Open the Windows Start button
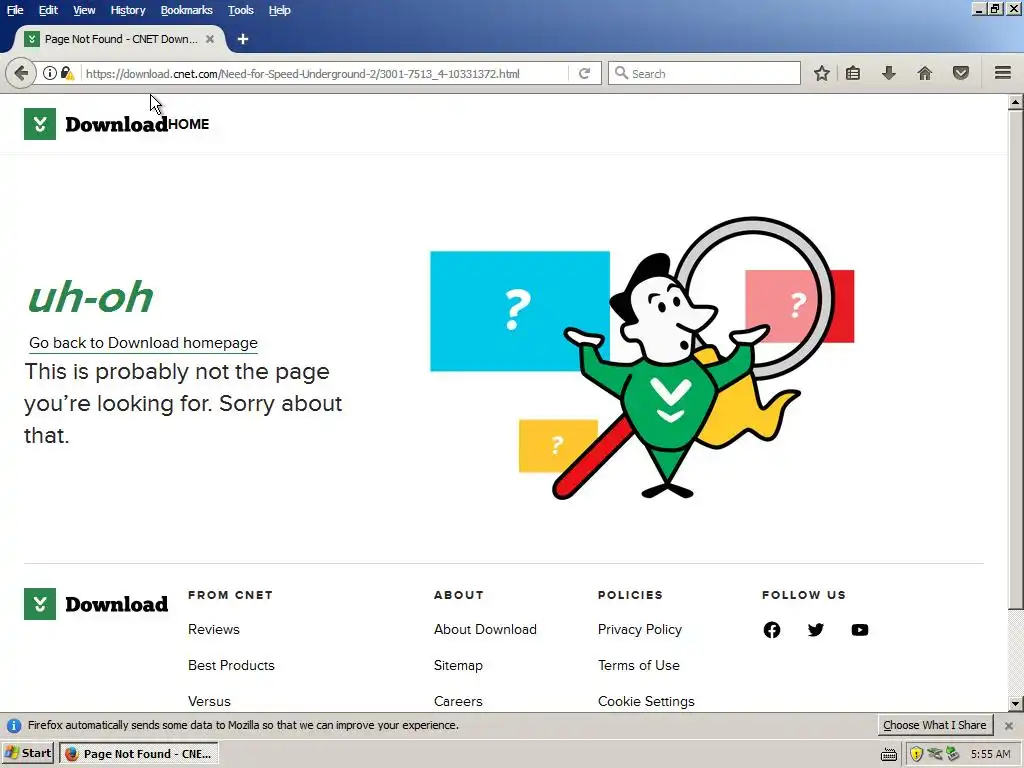The image size is (1024, 768). (28, 754)
